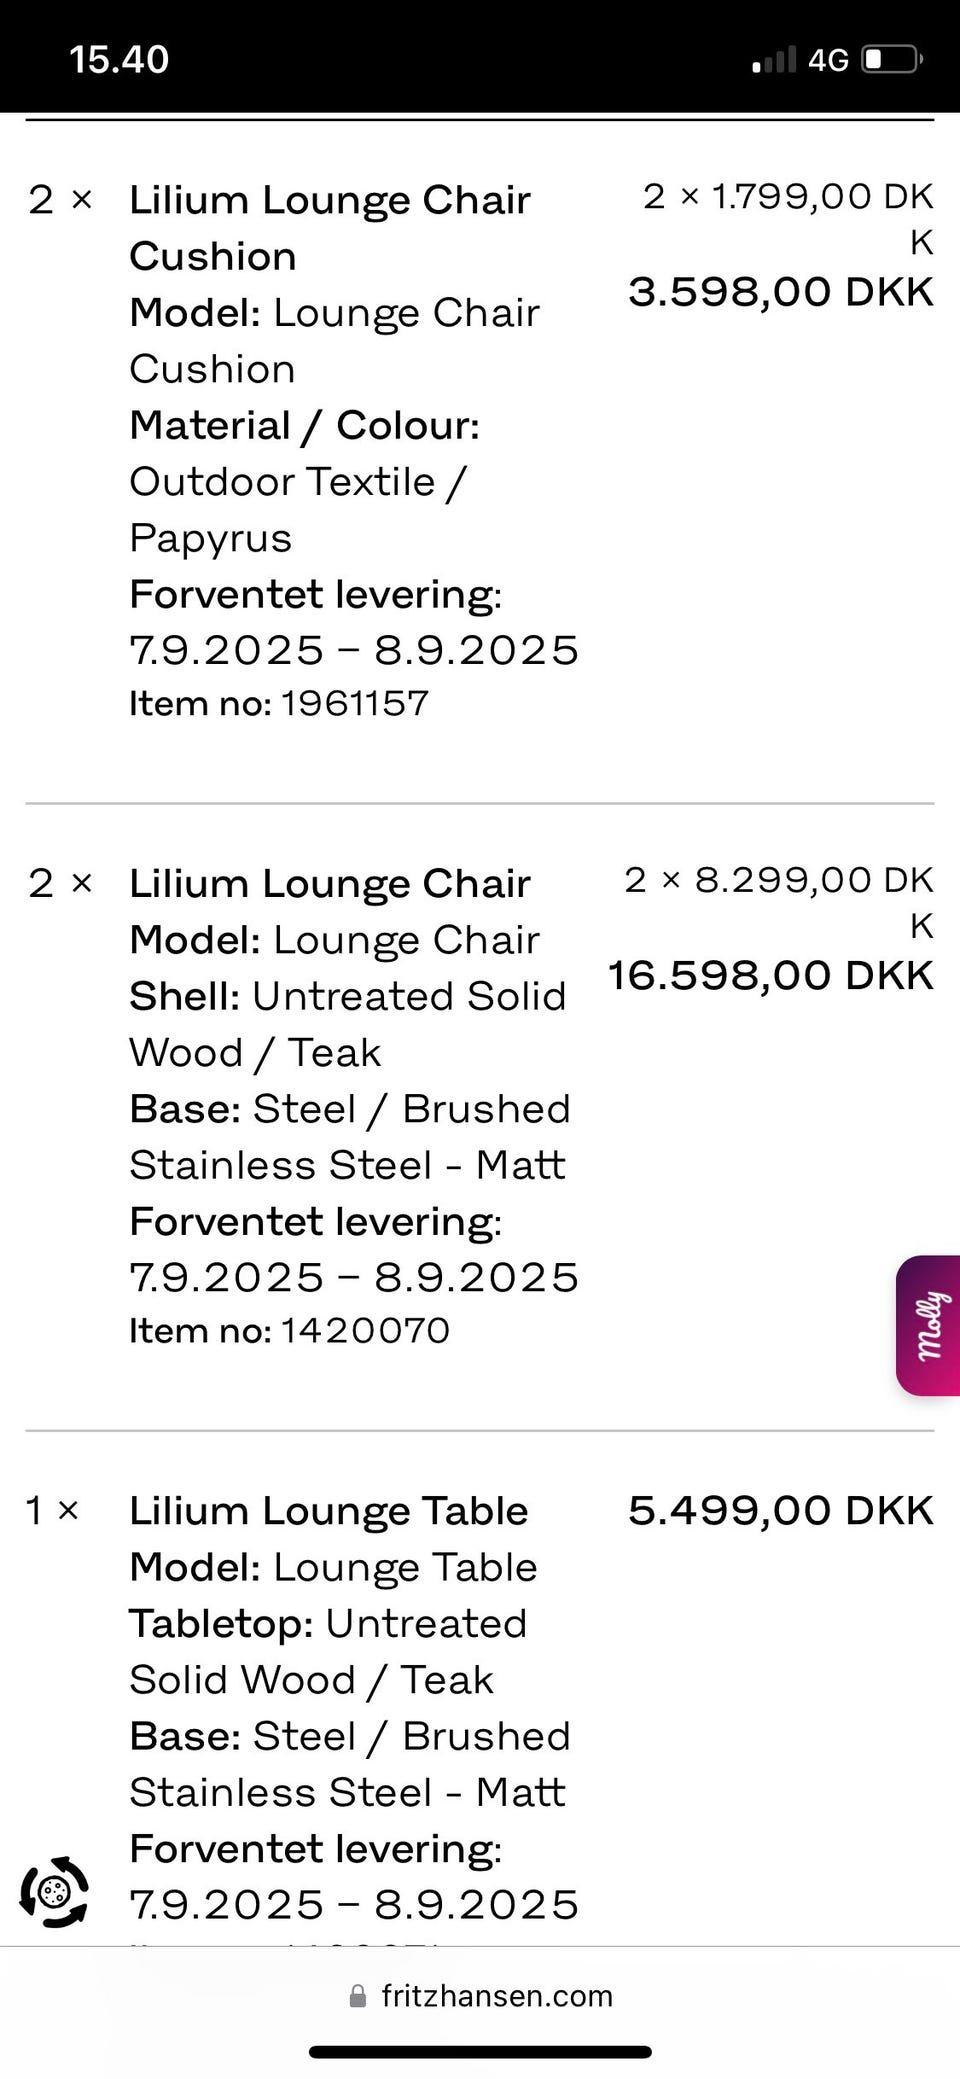Open the Lilium Lounge Chair Cushion product
Screen dimensions: 960x2079
[x=329, y=228]
